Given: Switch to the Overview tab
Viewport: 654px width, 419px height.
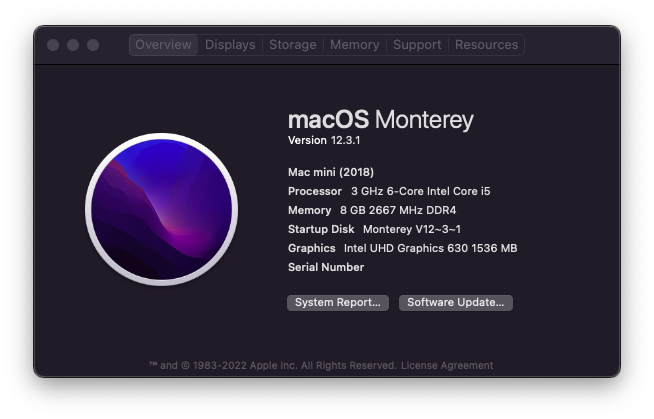Looking at the screenshot, I should click(163, 45).
